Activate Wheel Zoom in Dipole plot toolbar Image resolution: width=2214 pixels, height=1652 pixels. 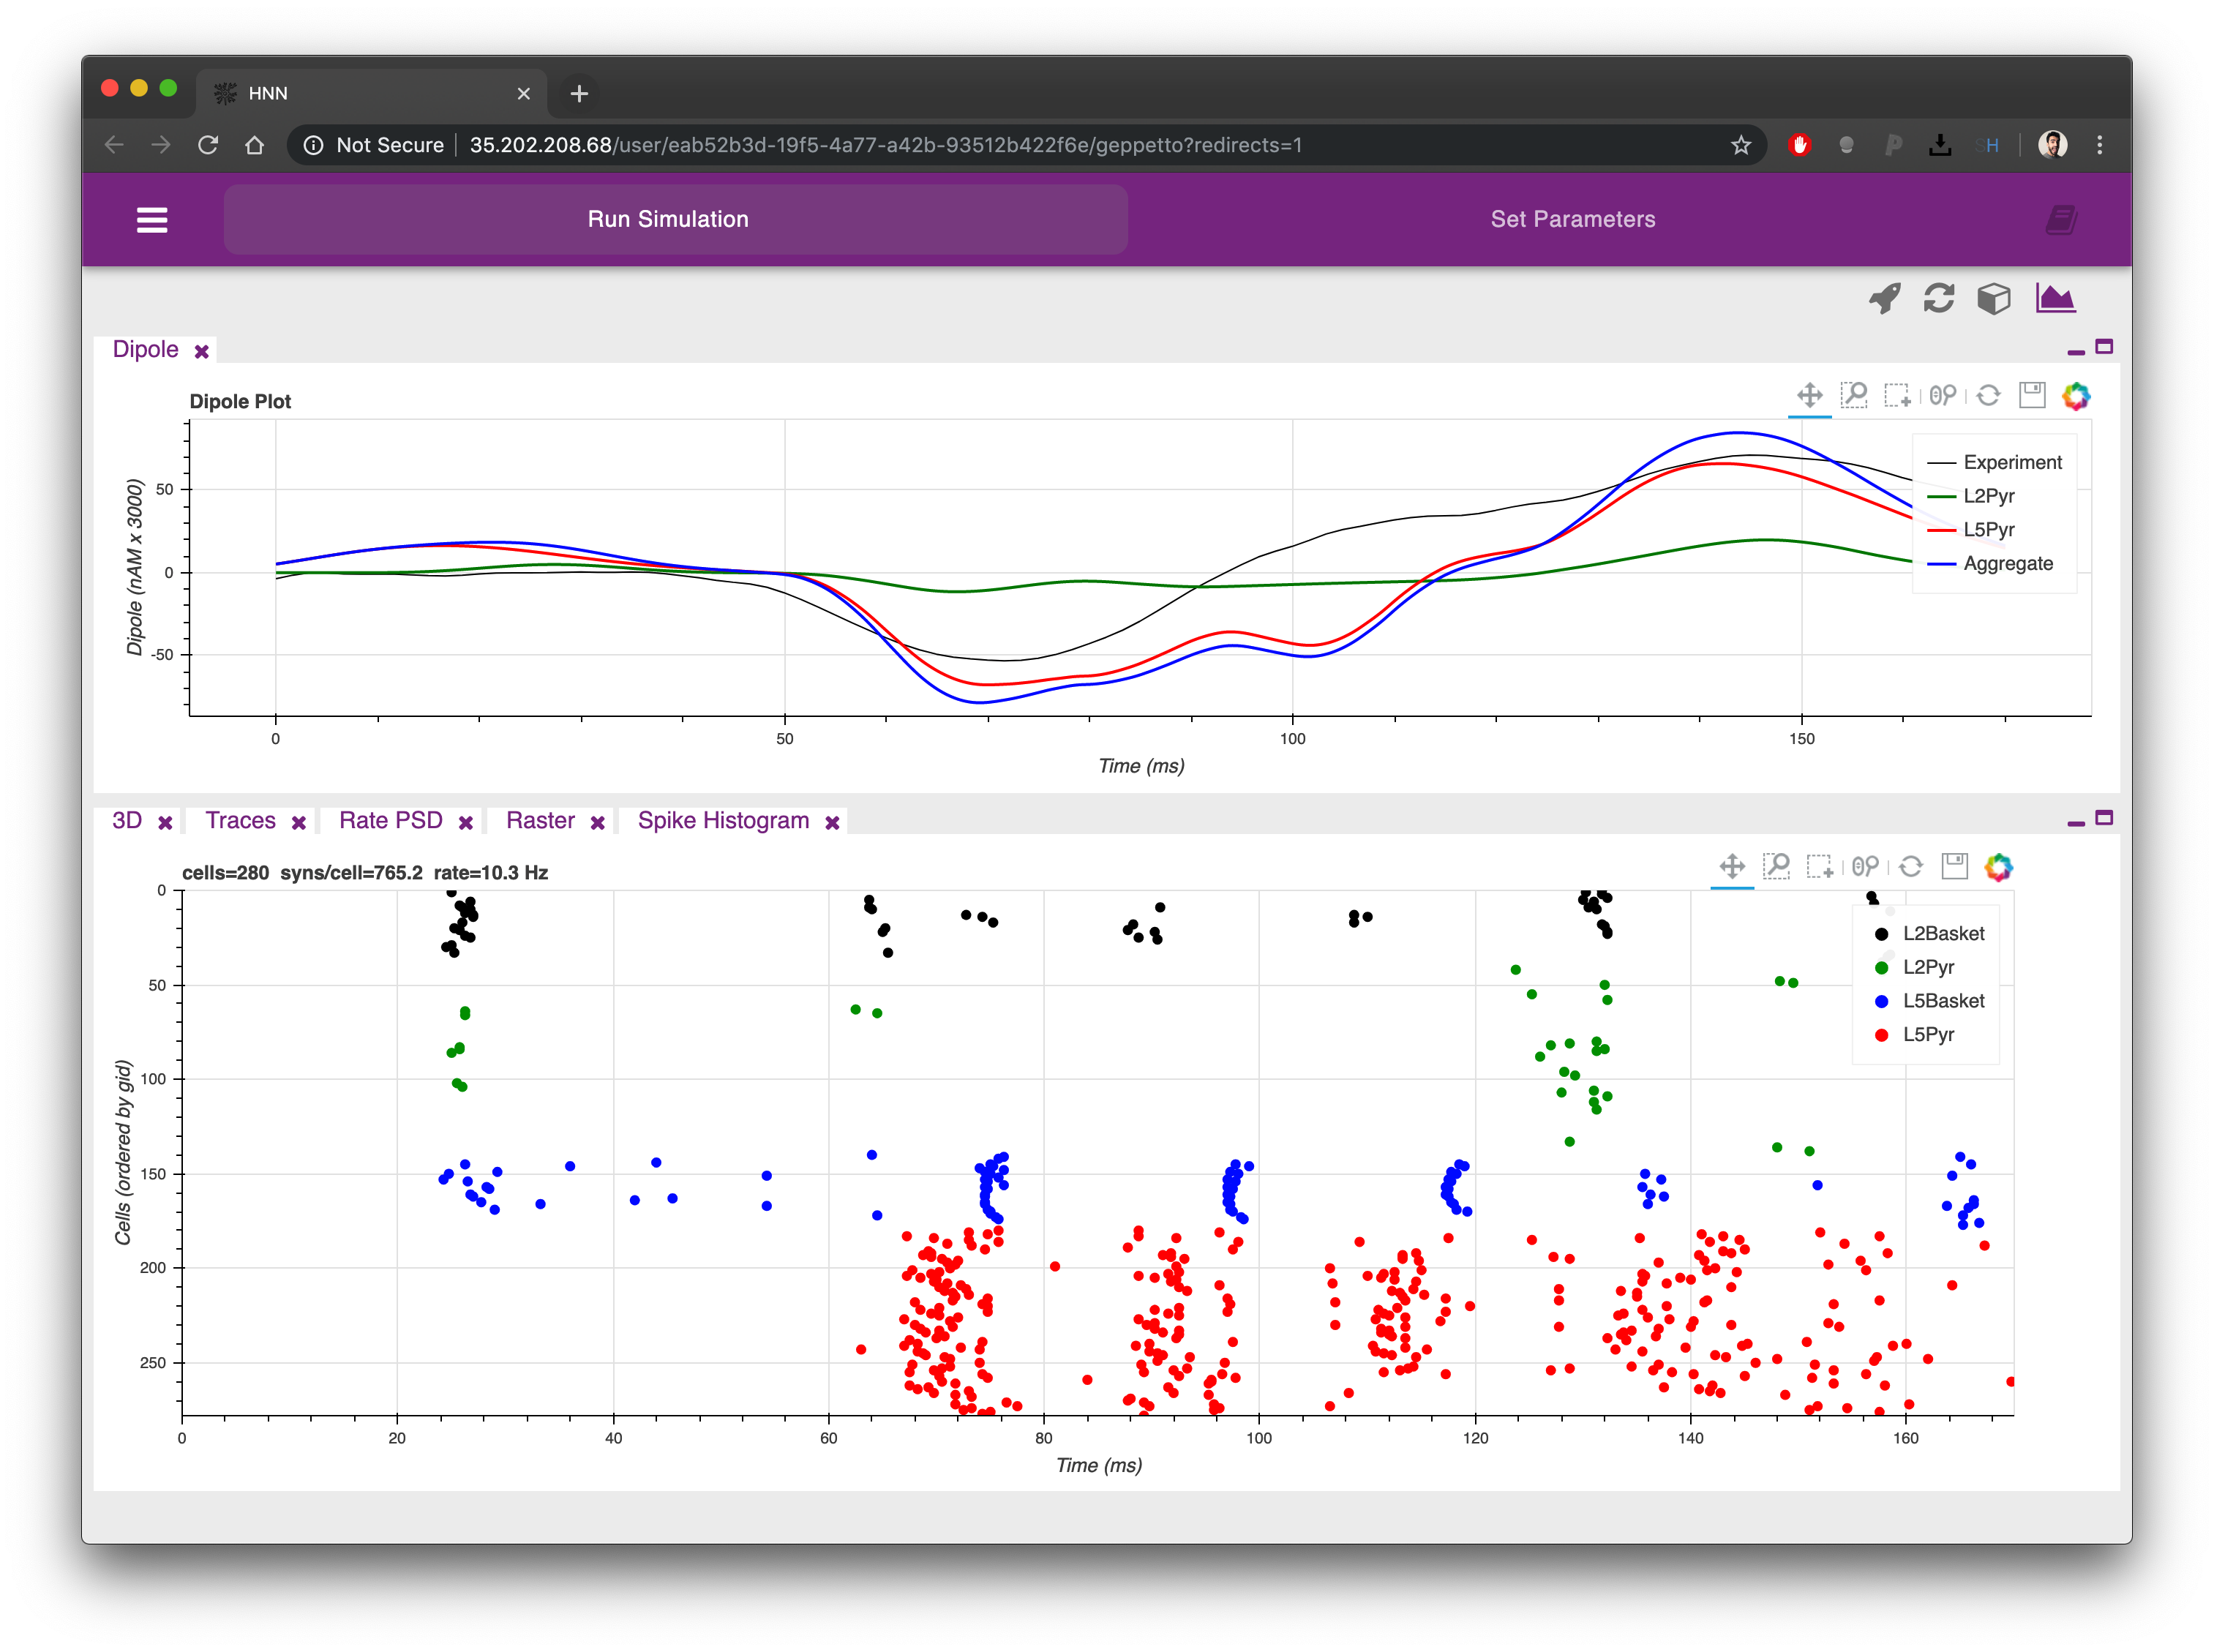(1943, 395)
